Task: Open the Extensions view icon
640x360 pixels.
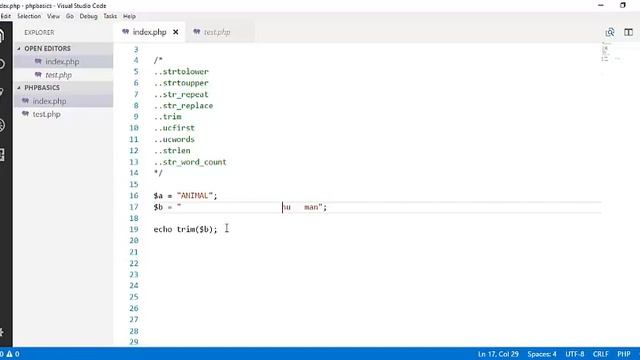Action: [x=2, y=155]
